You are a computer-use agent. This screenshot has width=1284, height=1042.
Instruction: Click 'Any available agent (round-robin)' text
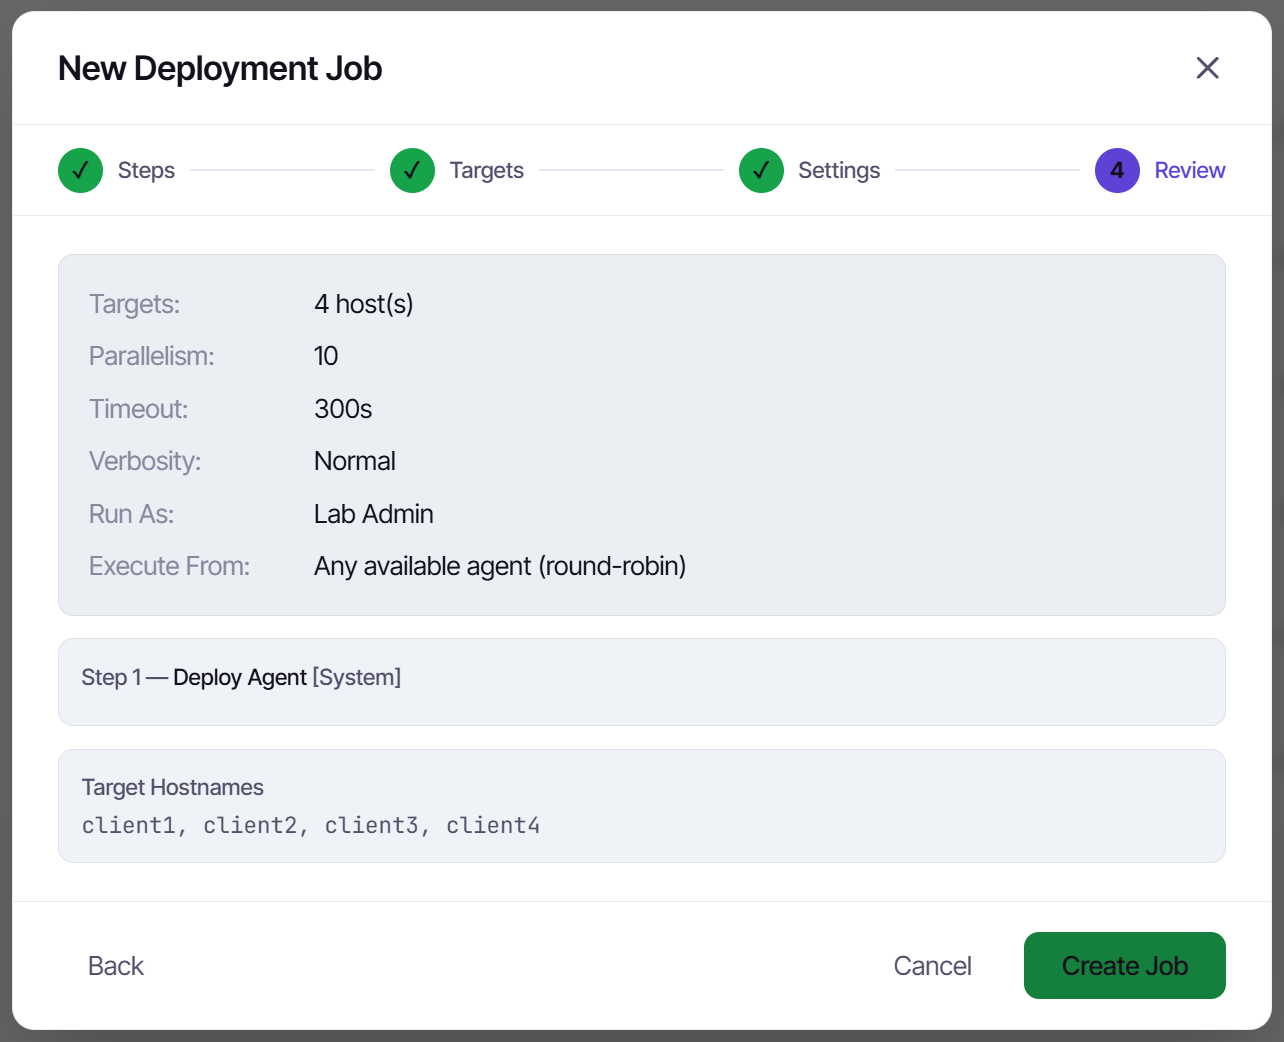[500, 566]
